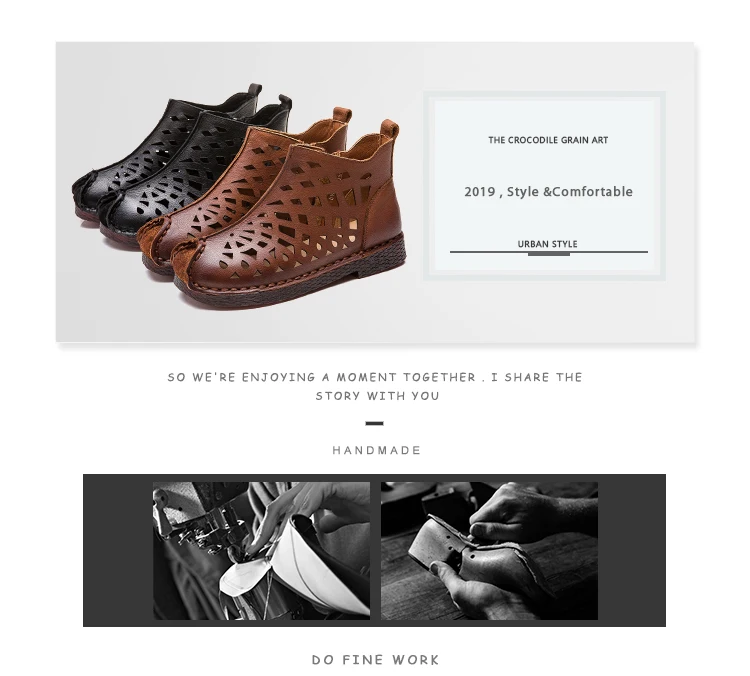750x676 pixels.
Task: Click the HANDMADE heading text
Action: click(376, 450)
